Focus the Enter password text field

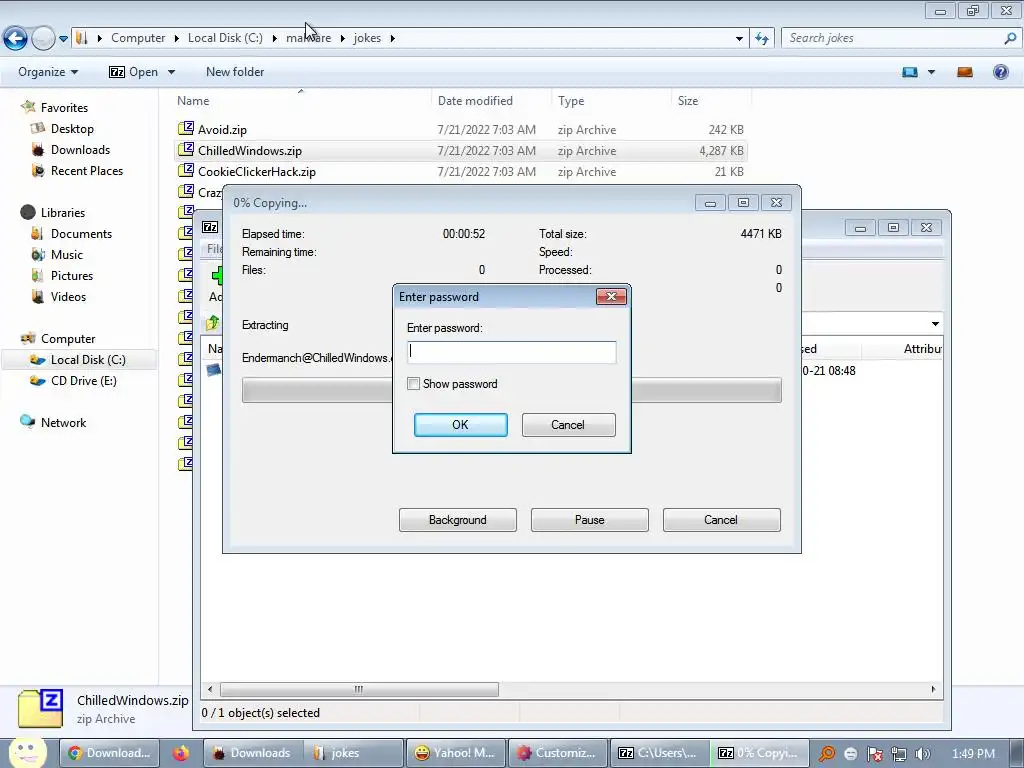click(511, 352)
